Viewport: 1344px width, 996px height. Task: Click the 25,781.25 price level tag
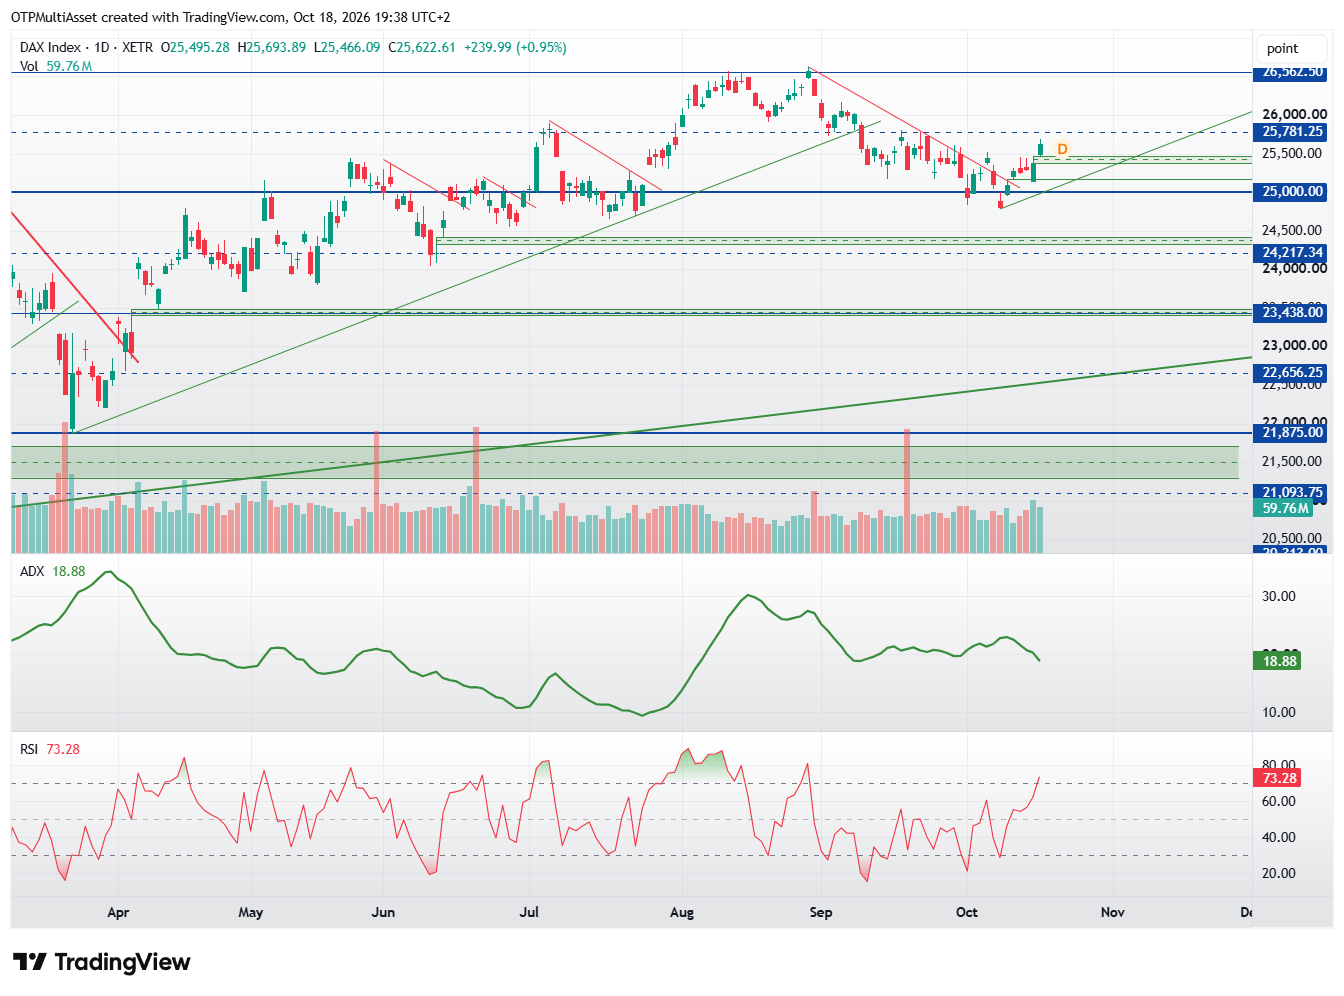coord(1292,132)
